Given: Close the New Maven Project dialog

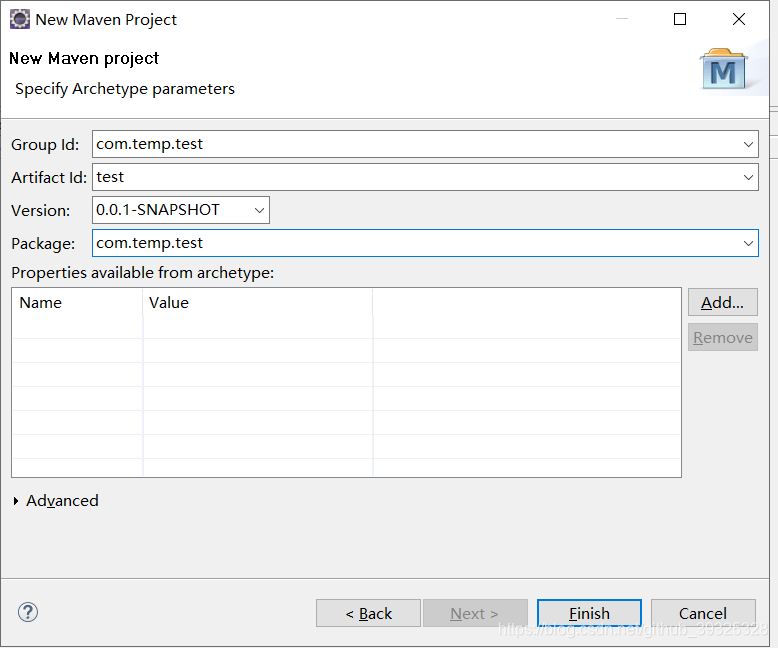Looking at the screenshot, I should tap(739, 19).
